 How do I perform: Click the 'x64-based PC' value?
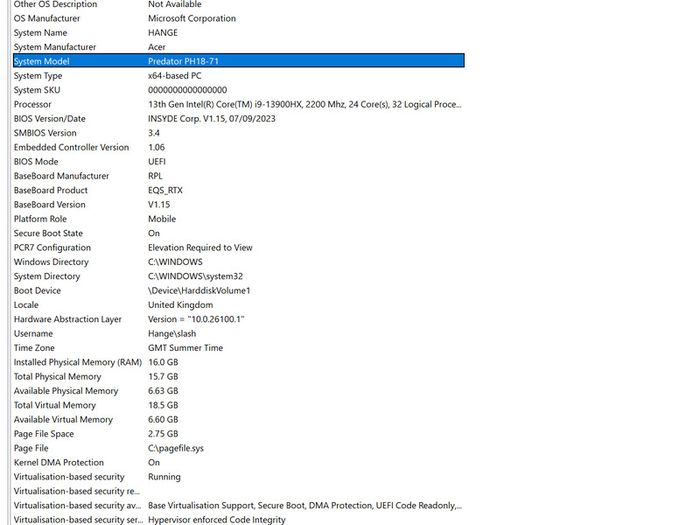(175, 75)
